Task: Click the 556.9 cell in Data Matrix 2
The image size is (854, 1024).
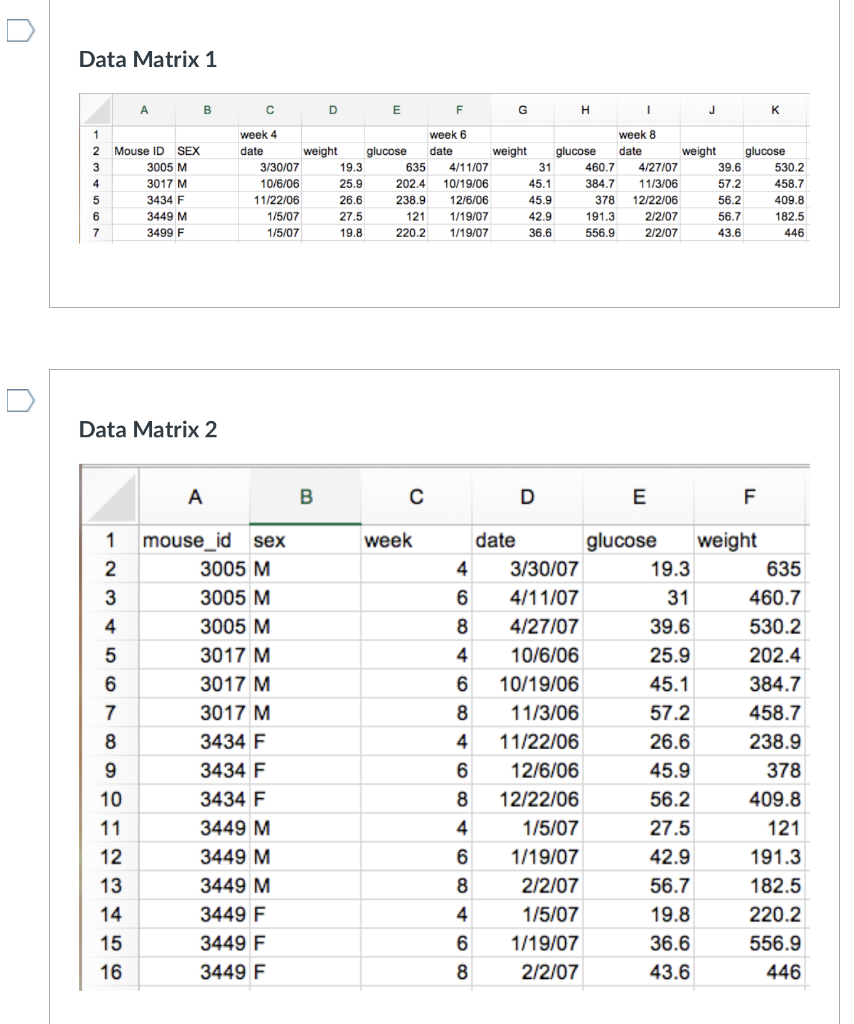Action: click(x=749, y=944)
